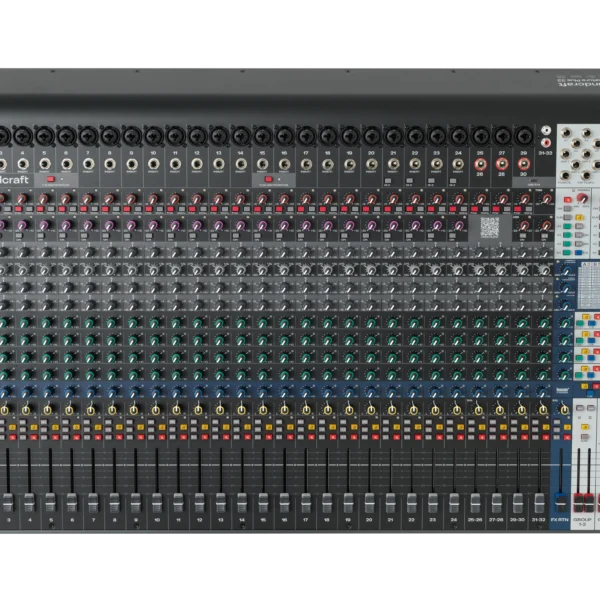
Task: Click the '27-28' label below the faders
Action: (x=496, y=520)
